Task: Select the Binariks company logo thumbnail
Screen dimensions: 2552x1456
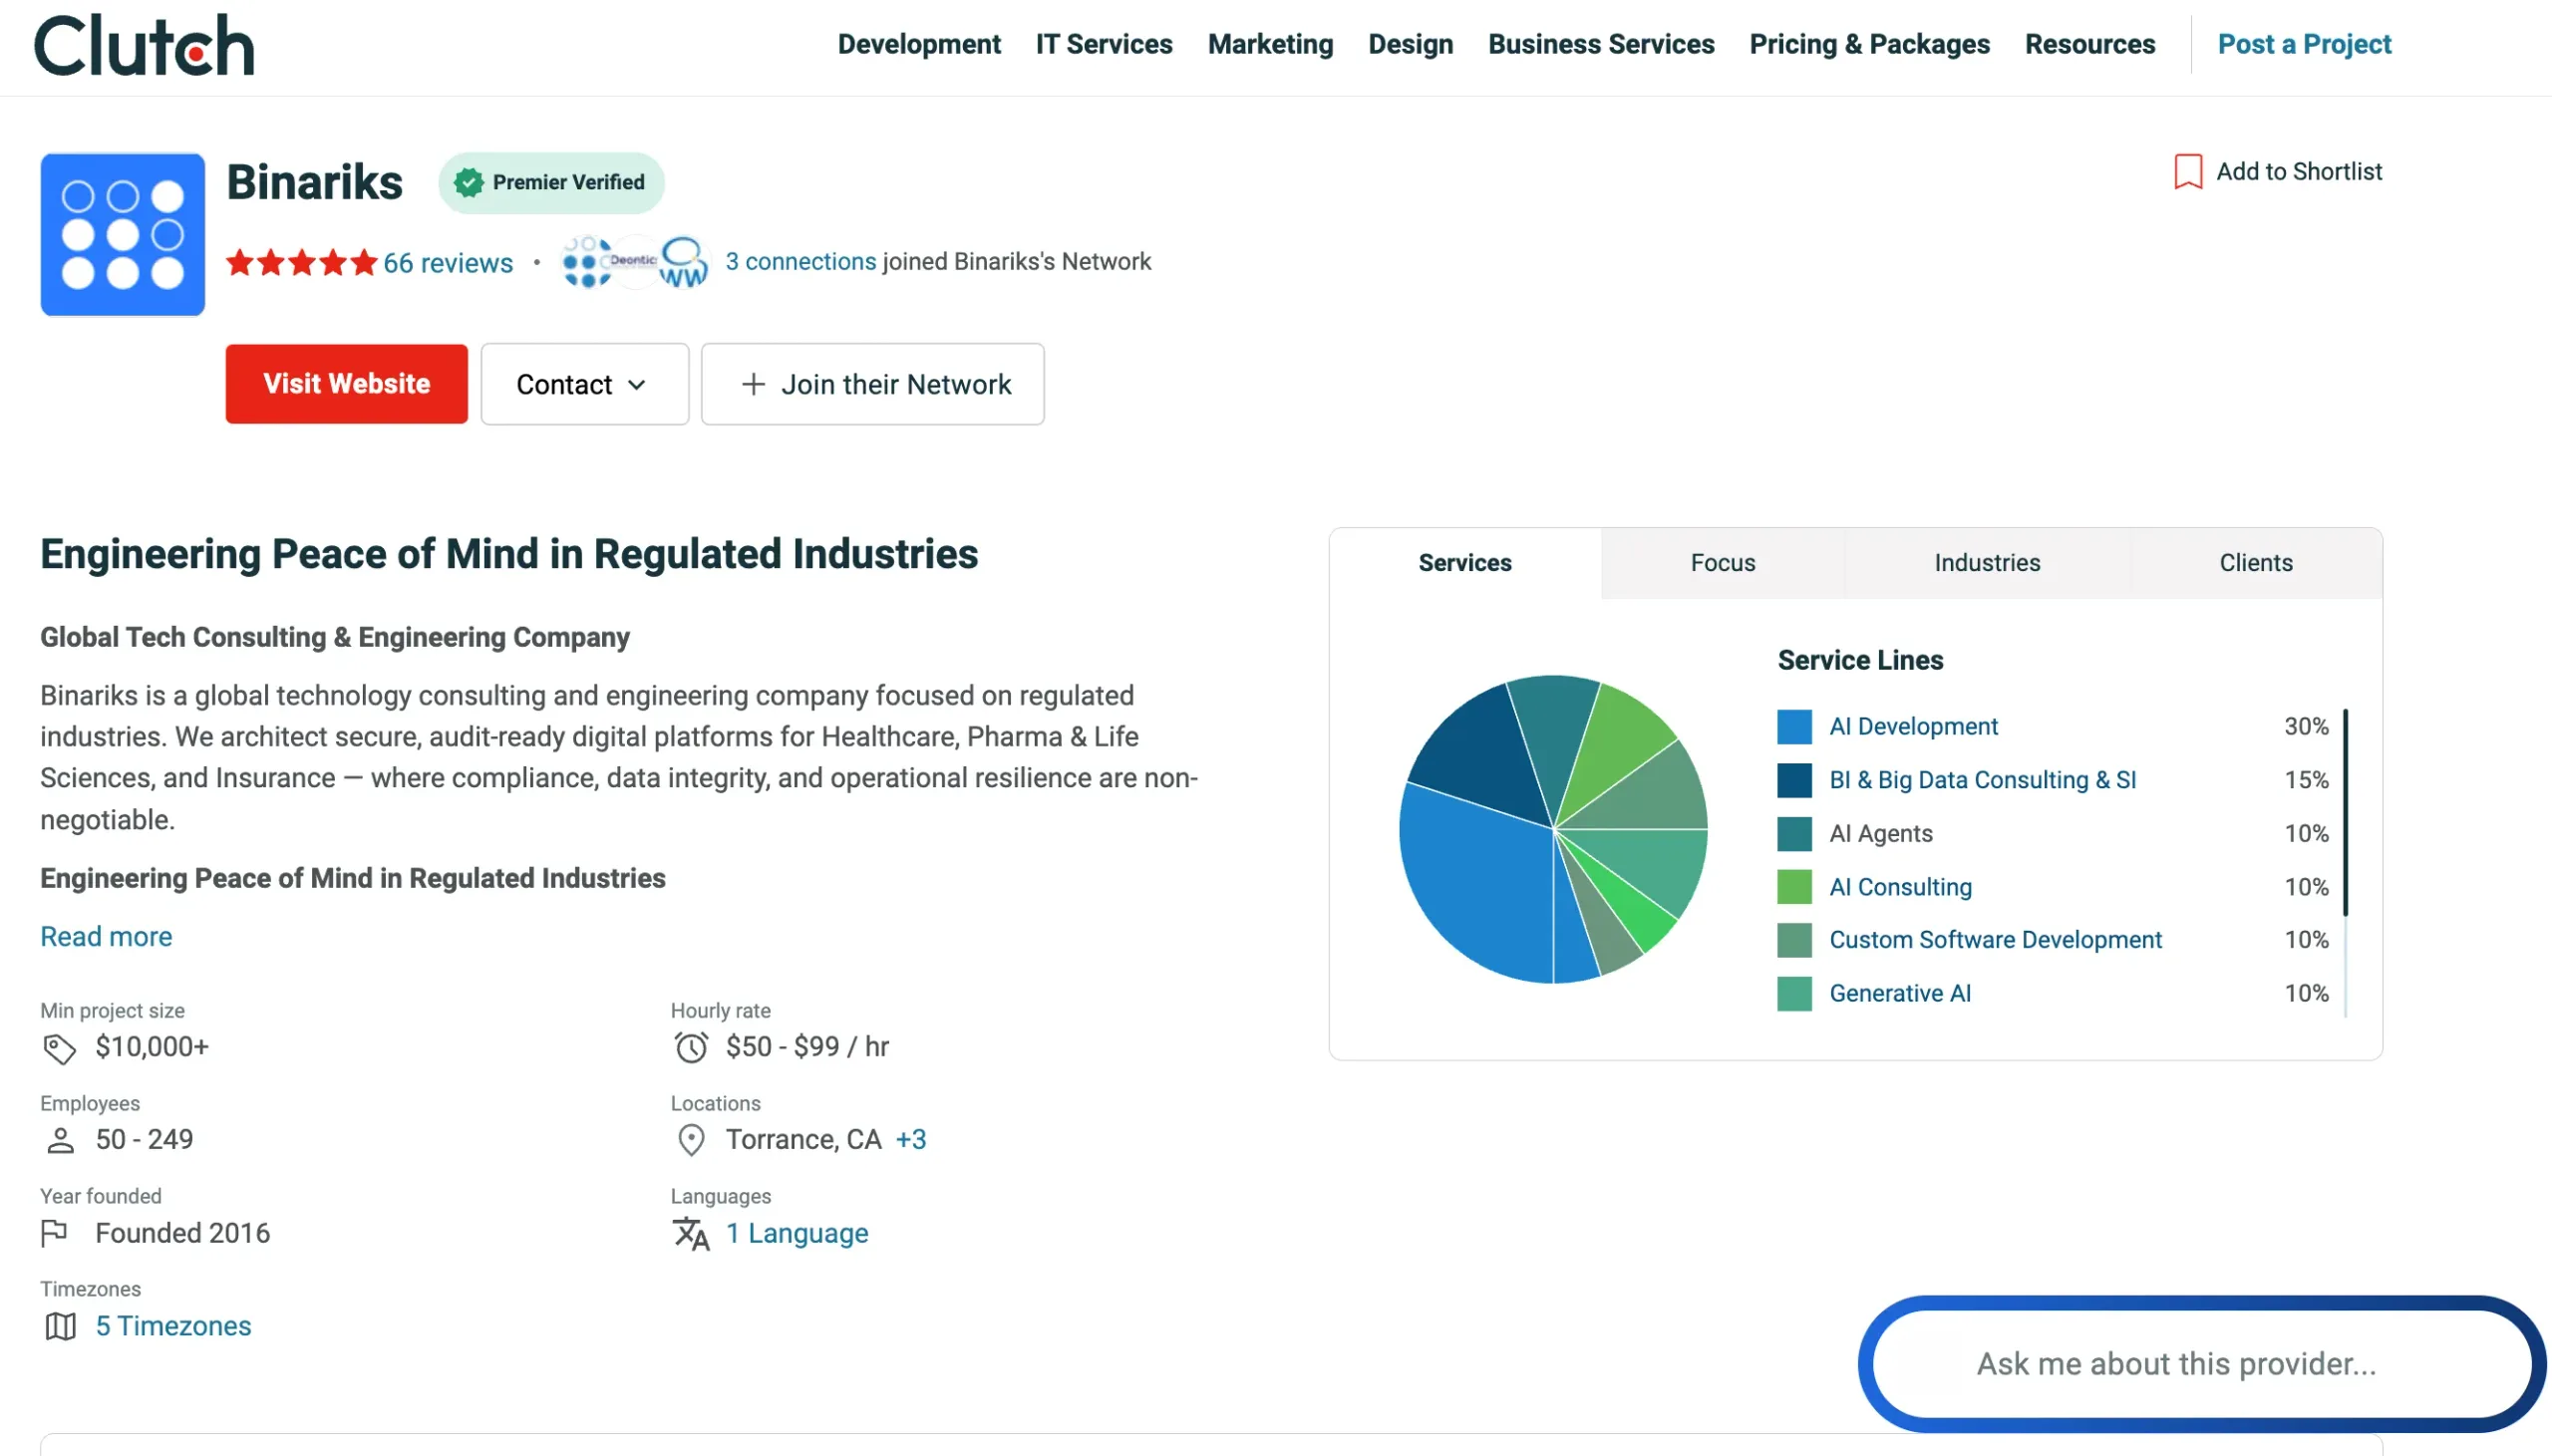Action: tap(122, 233)
